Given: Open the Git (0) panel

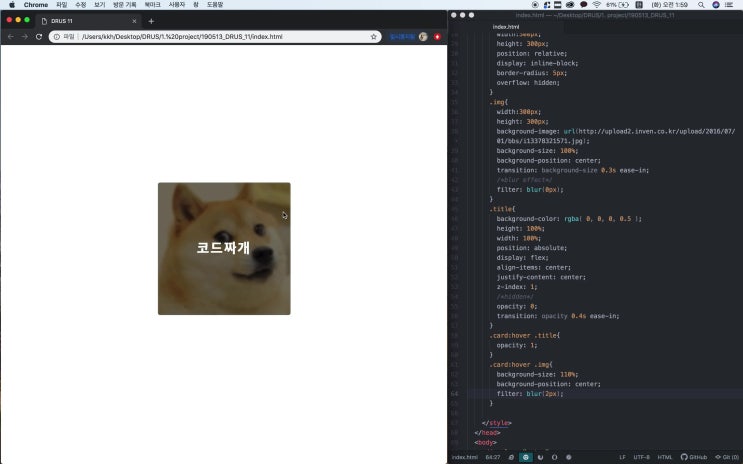Looking at the screenshot, I should coord(727,457).
